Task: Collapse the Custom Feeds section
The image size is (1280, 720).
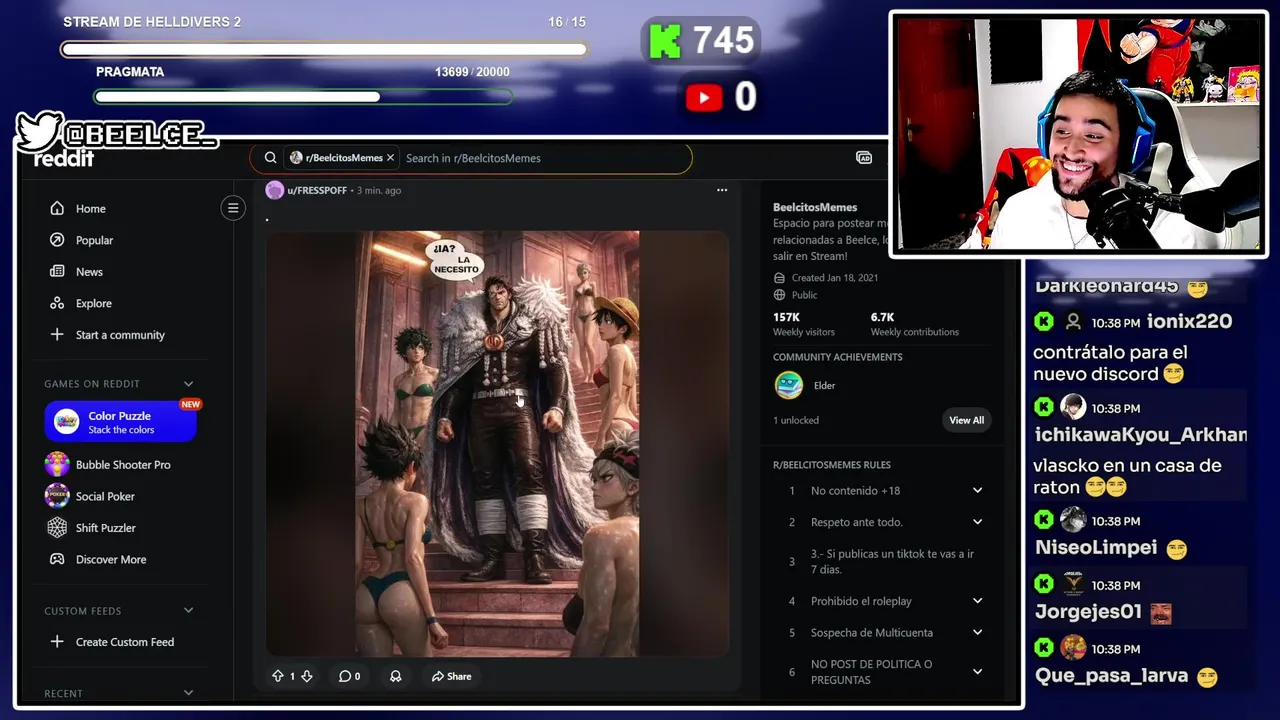Action: [x=188, y=611]
